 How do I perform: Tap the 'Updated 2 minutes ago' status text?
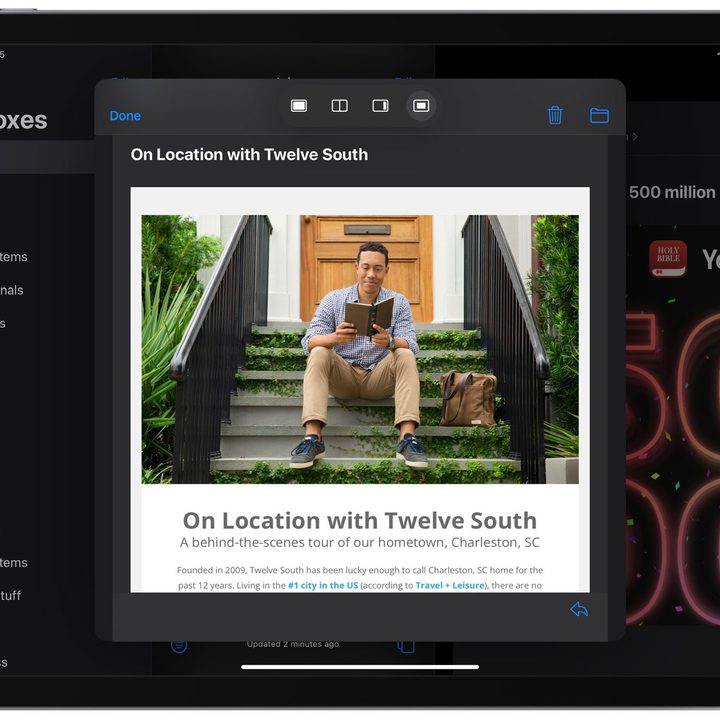293,644
